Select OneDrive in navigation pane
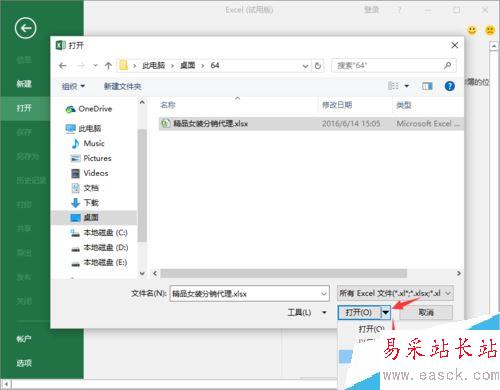The height and width of the screenshot is (390, 500). click(x=89, y=109)
